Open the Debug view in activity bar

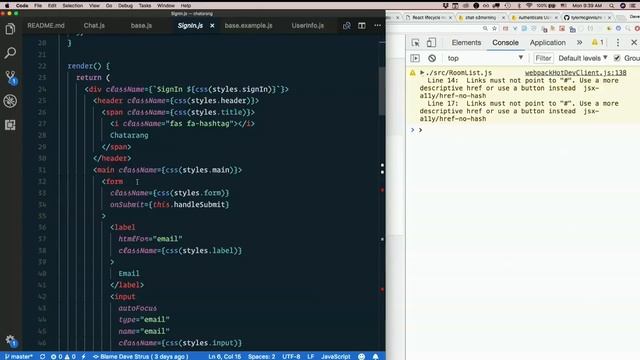point(10,101)
